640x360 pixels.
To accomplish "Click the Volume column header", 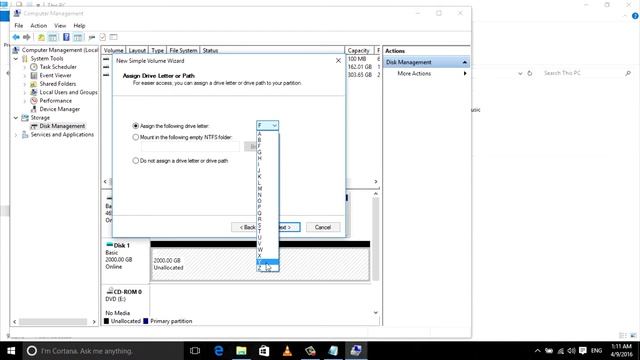I will click(113, 51).
